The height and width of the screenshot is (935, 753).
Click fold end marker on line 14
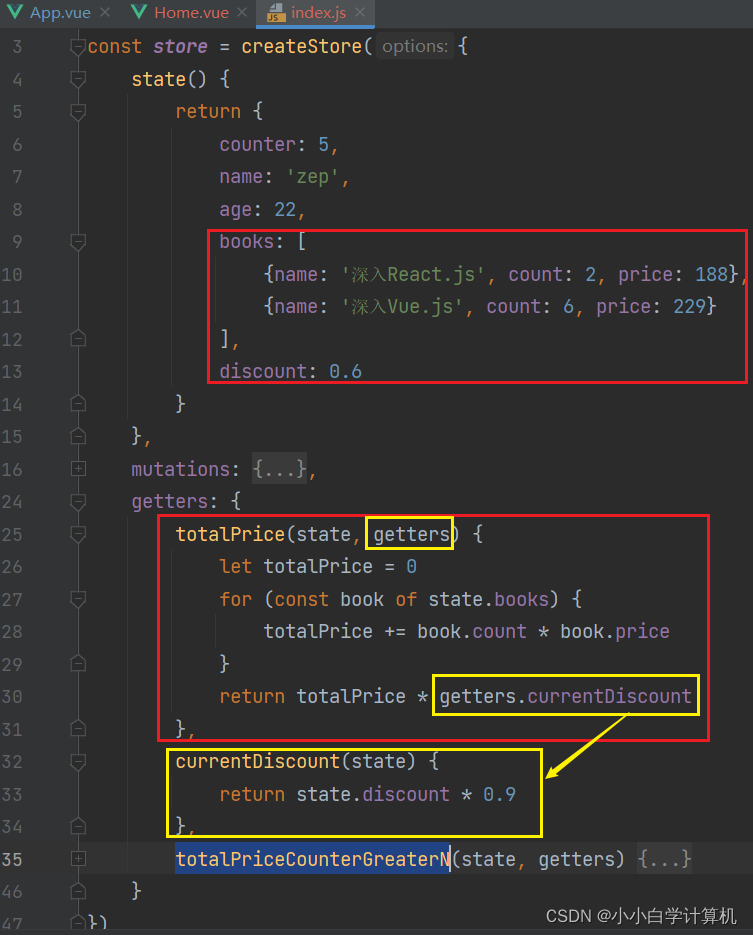click(x=78, y=404)
